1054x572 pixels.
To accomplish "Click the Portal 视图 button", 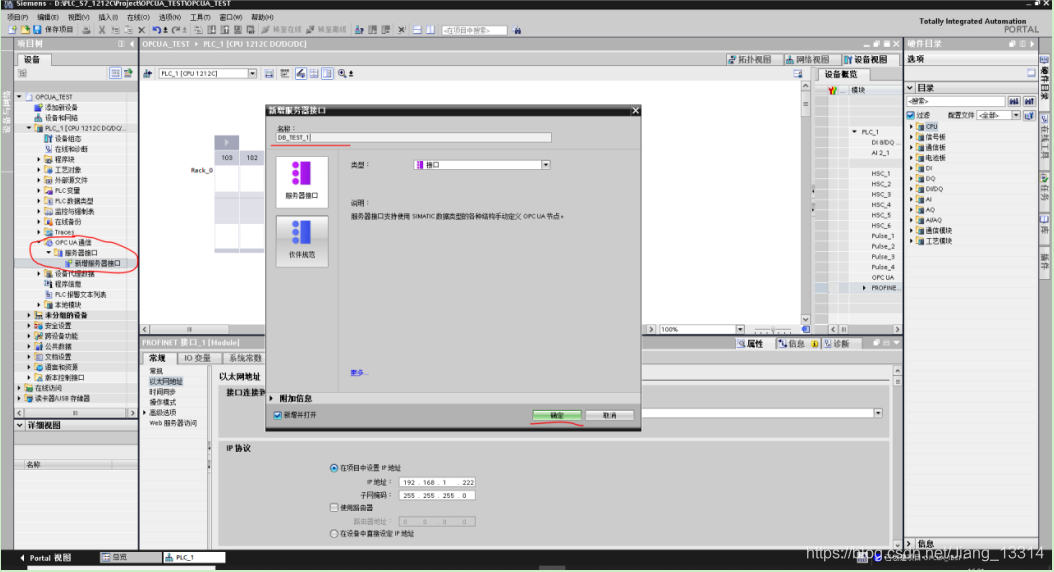I will 46,558.
